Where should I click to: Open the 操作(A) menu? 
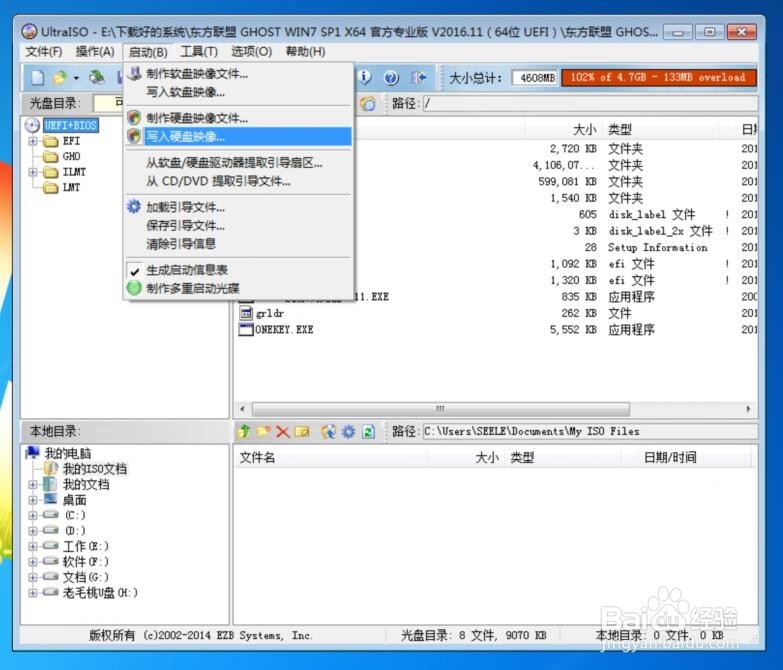pyautogui.click(x=95, y=51)
